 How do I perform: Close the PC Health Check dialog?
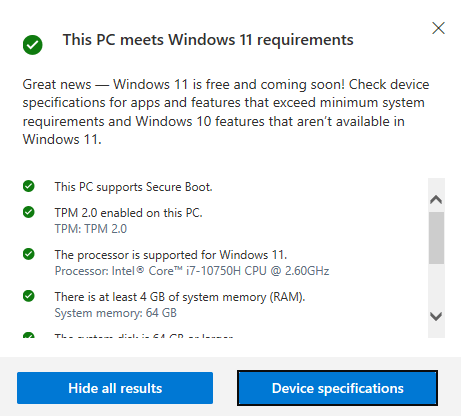pos(438,28)
